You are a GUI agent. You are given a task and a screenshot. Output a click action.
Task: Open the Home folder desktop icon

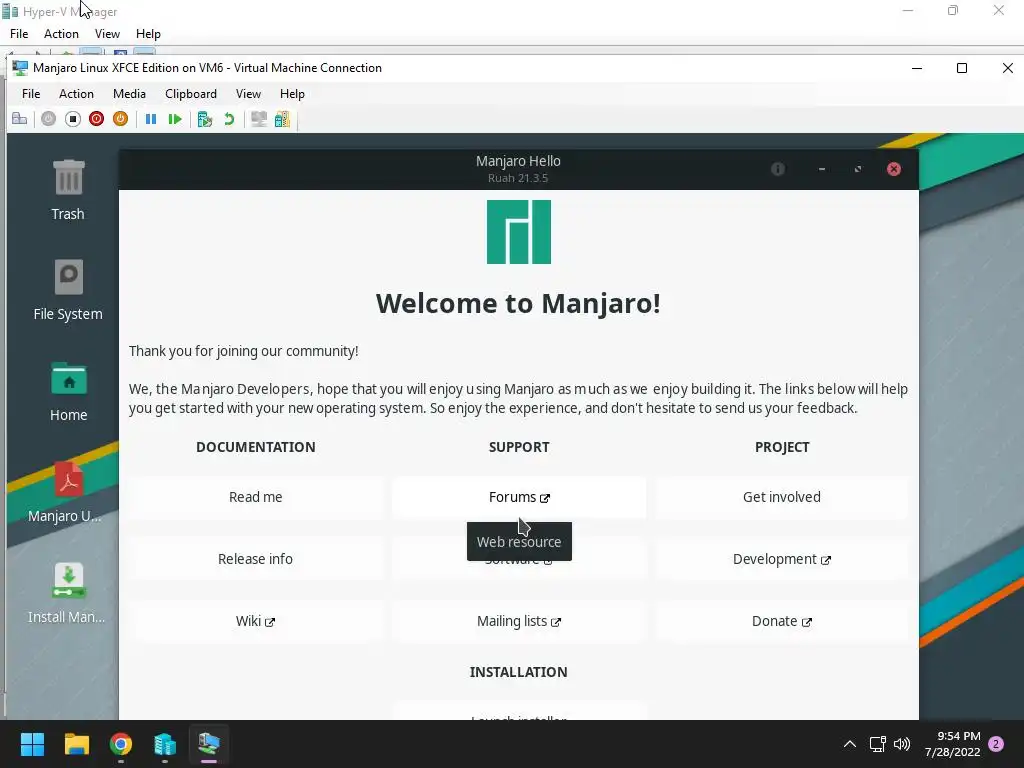(68, 391)
